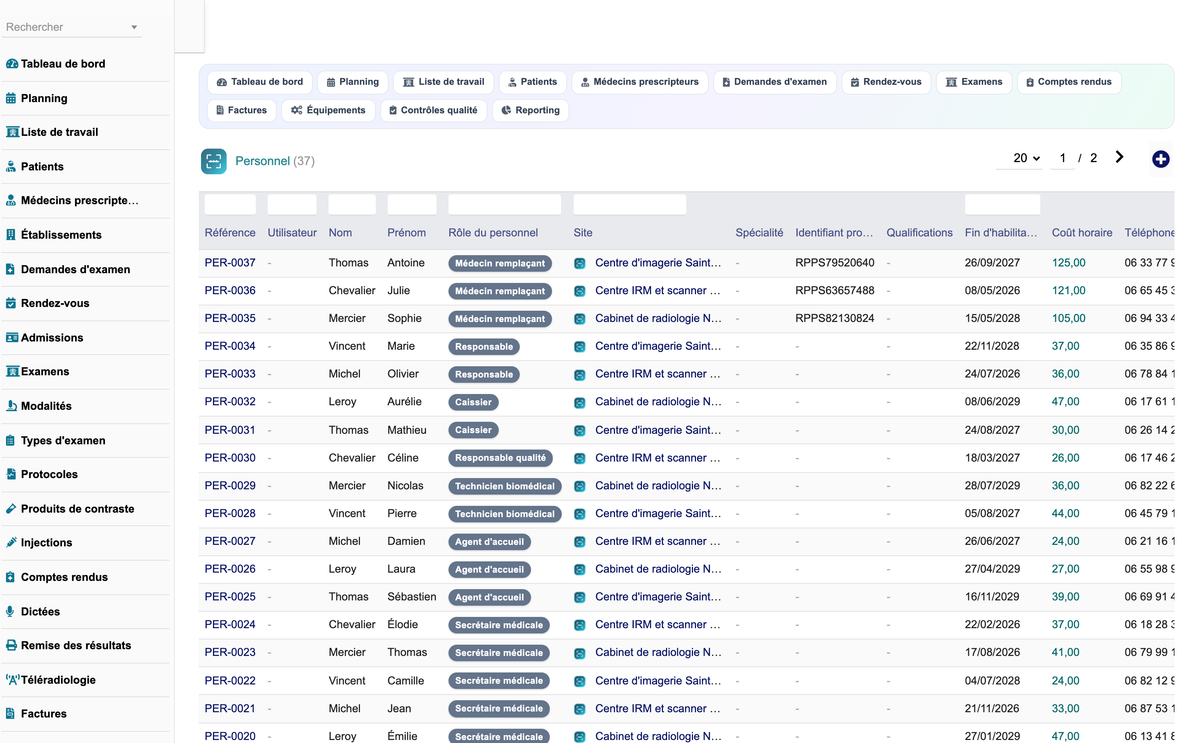Screen dimensions: 1200x743
Task: Click Types d'examen sidebar icon
Action: 11,440
